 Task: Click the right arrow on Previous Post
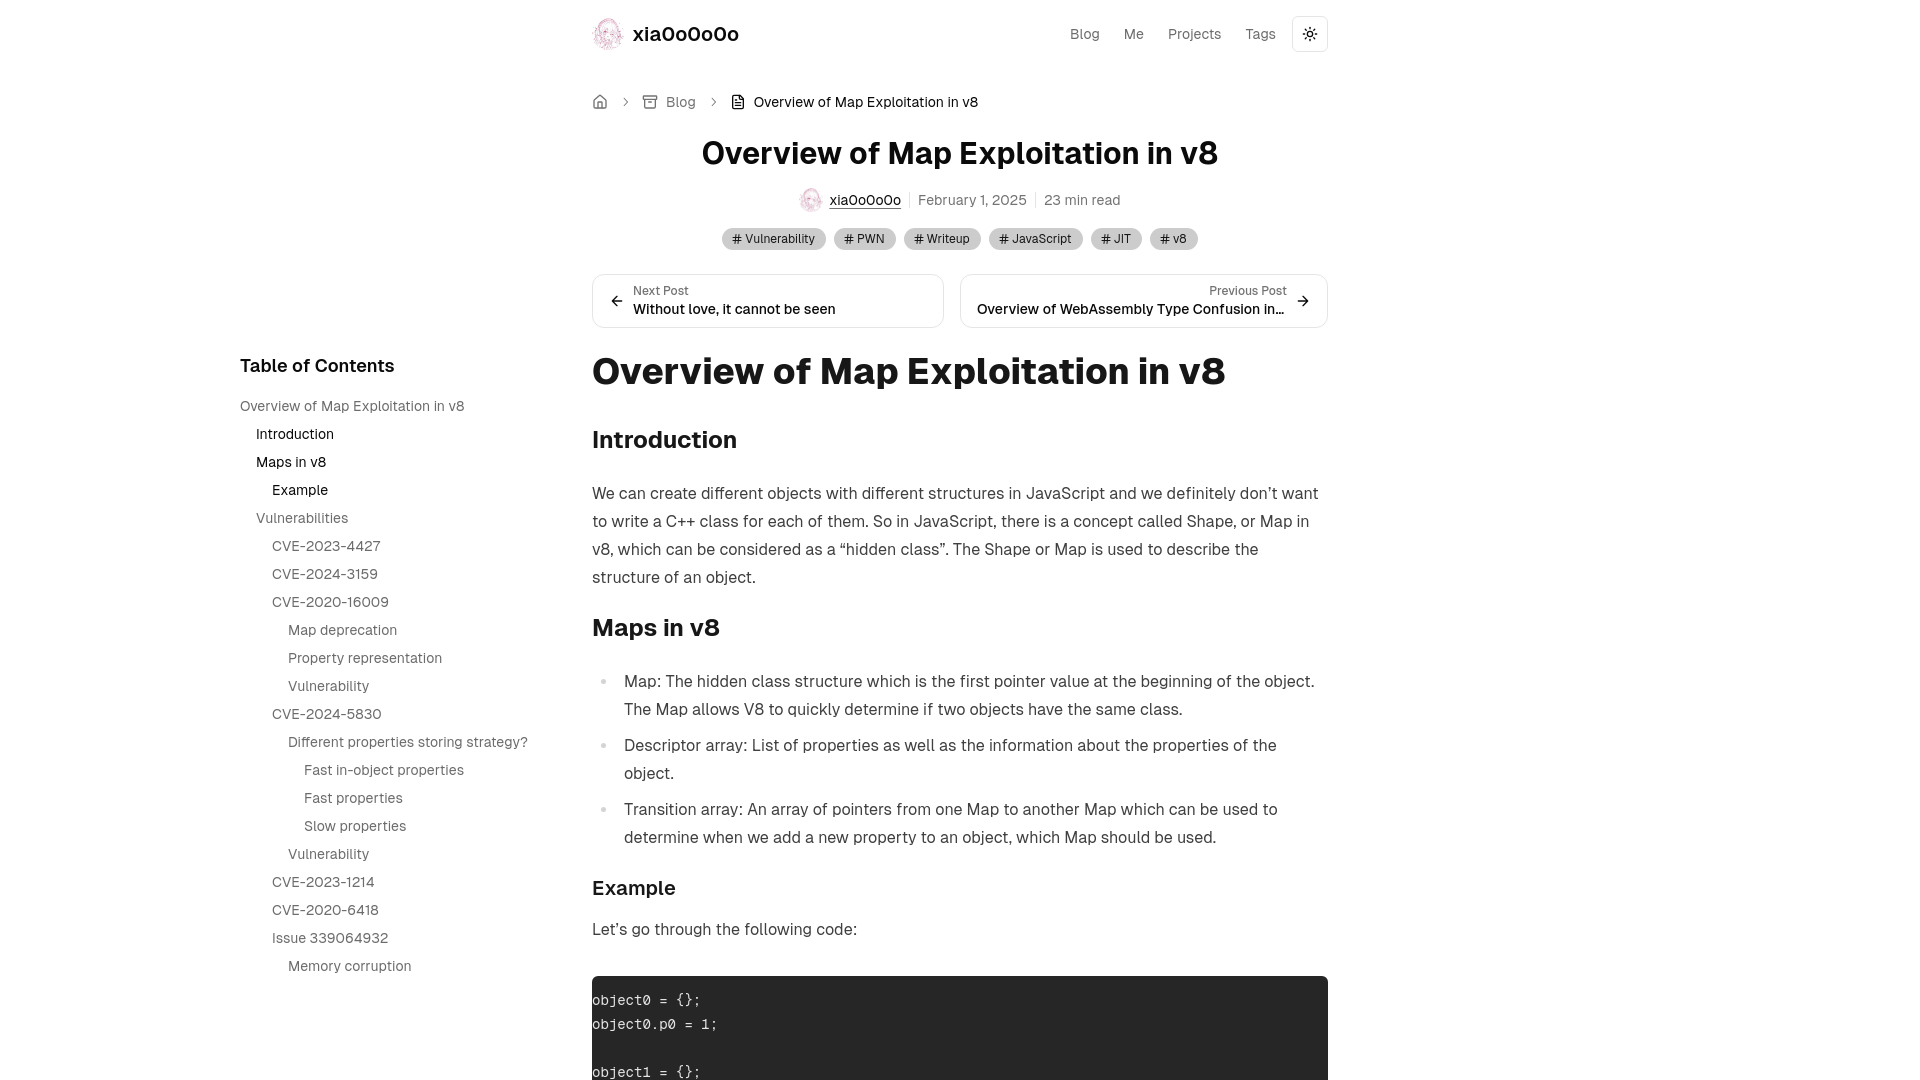coord(1303,301)
